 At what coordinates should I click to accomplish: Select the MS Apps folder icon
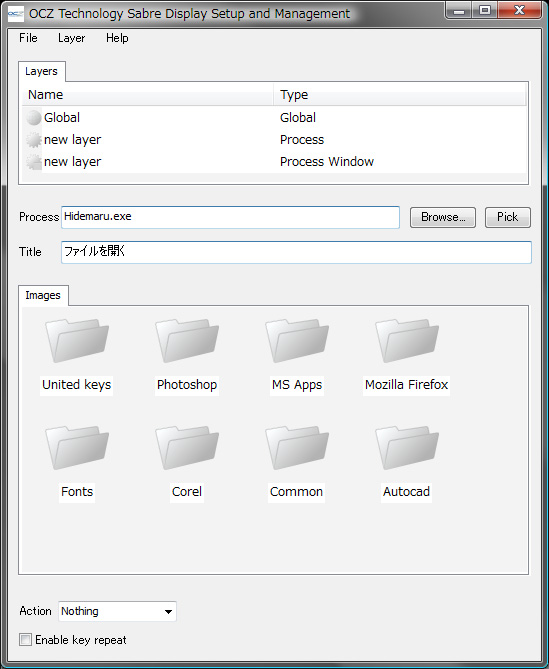297,340
